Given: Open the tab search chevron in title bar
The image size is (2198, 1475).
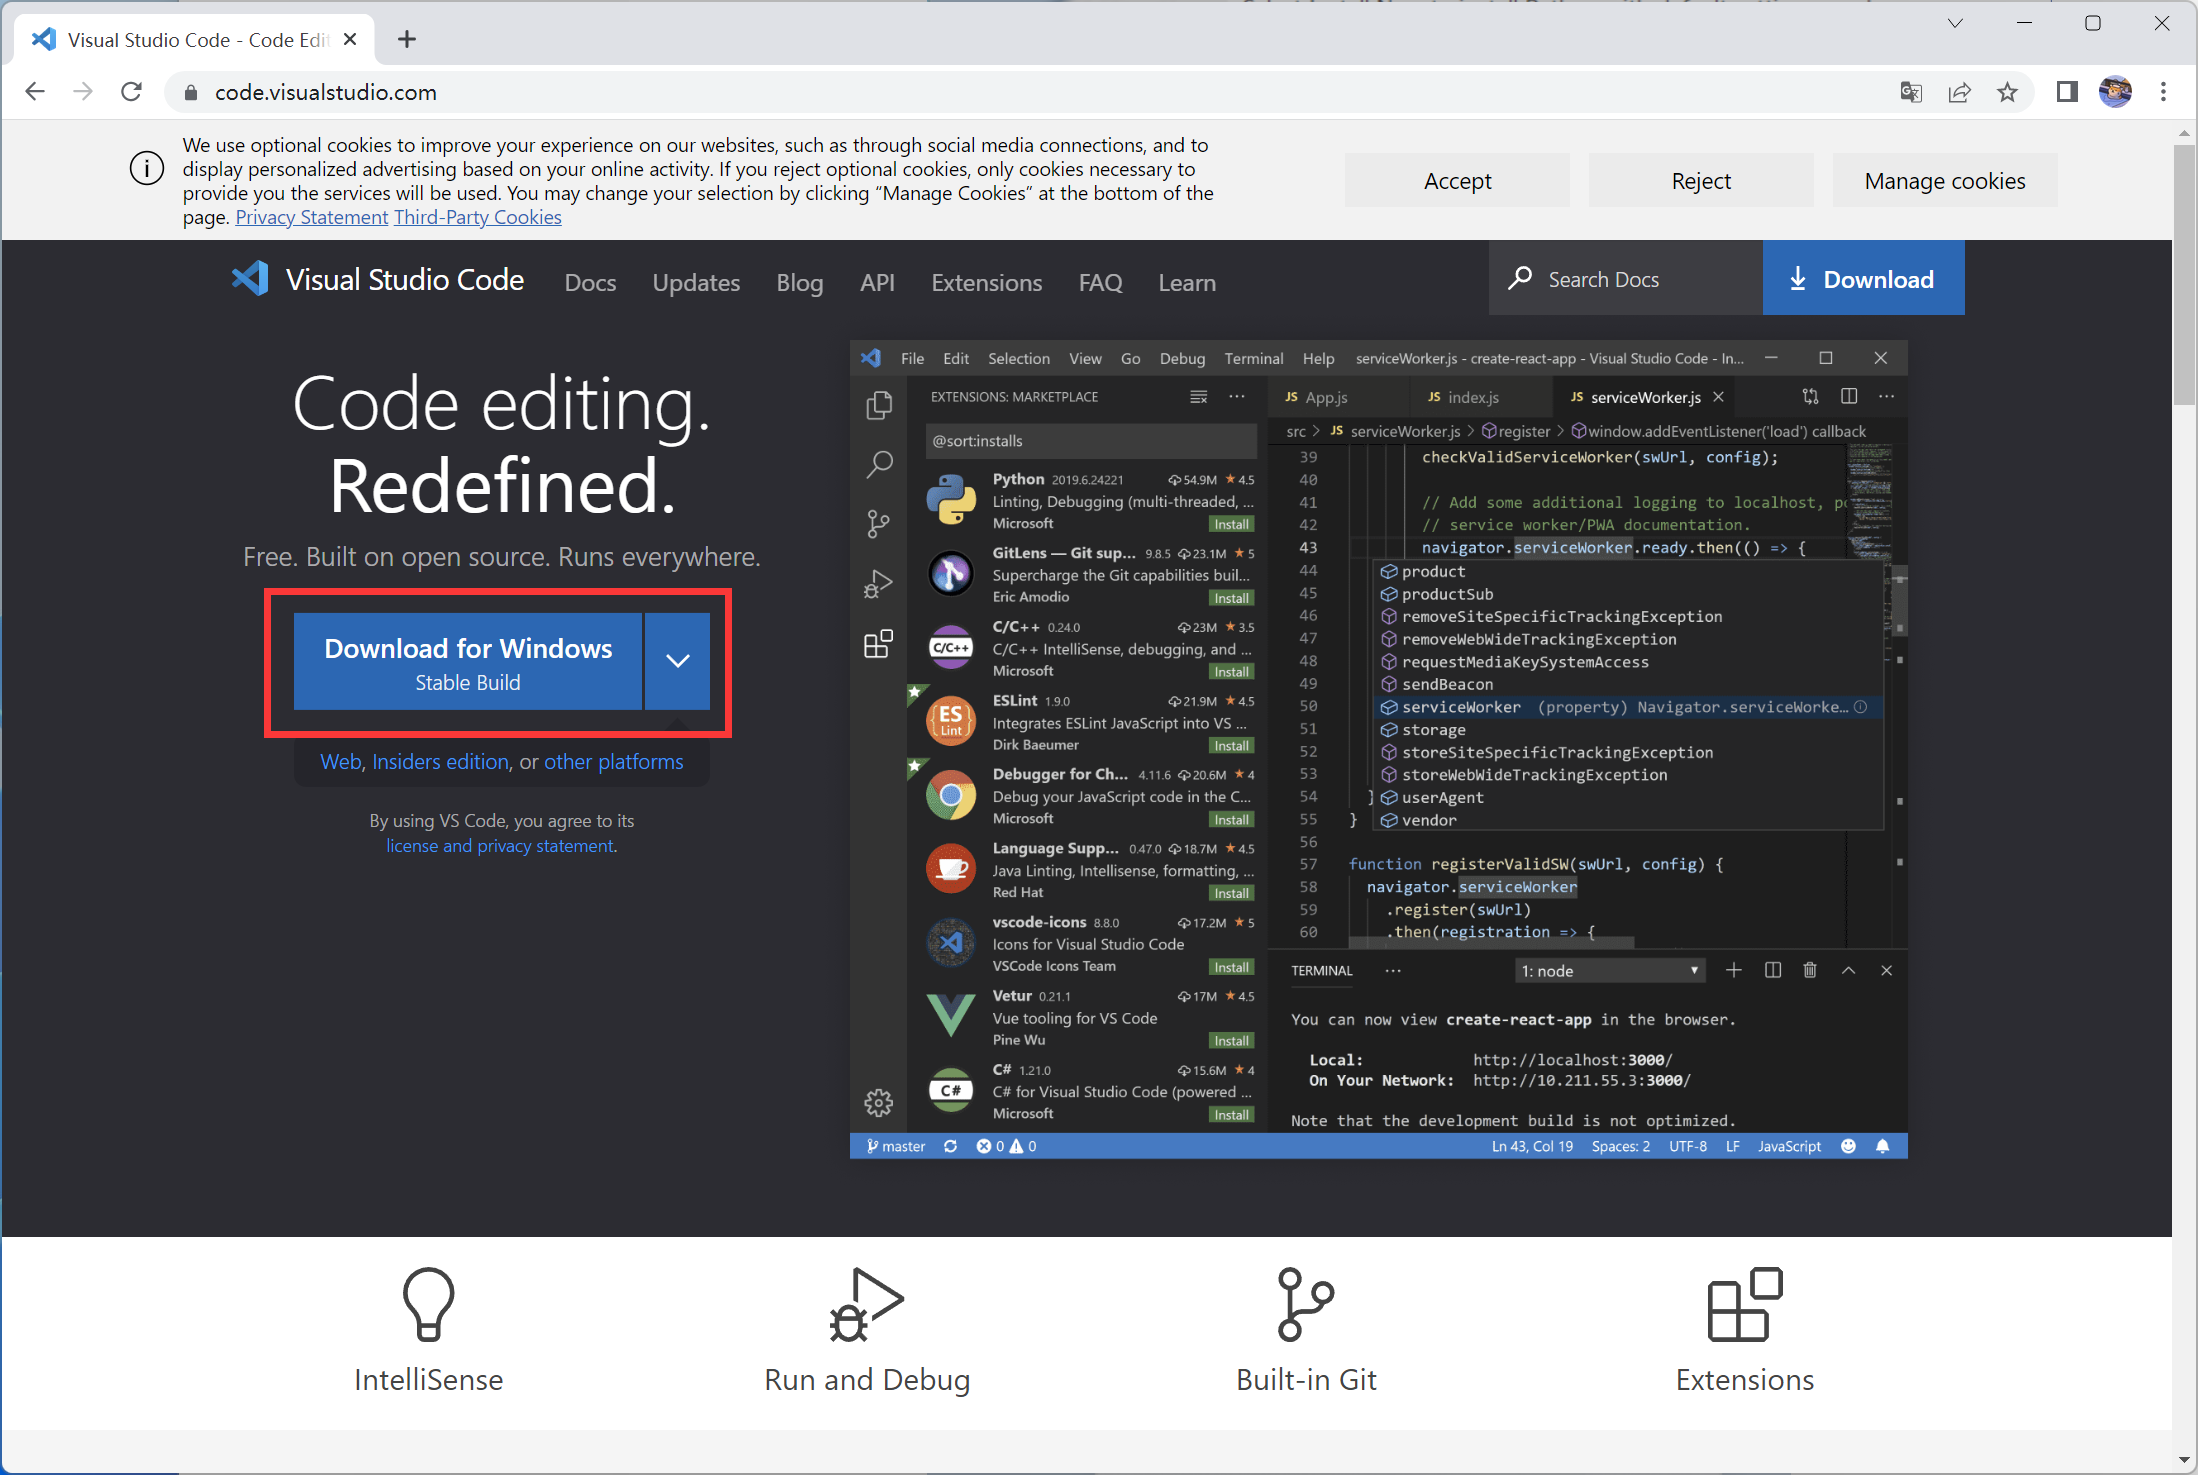Looking at the screenshot, I should click(1955, 23).
